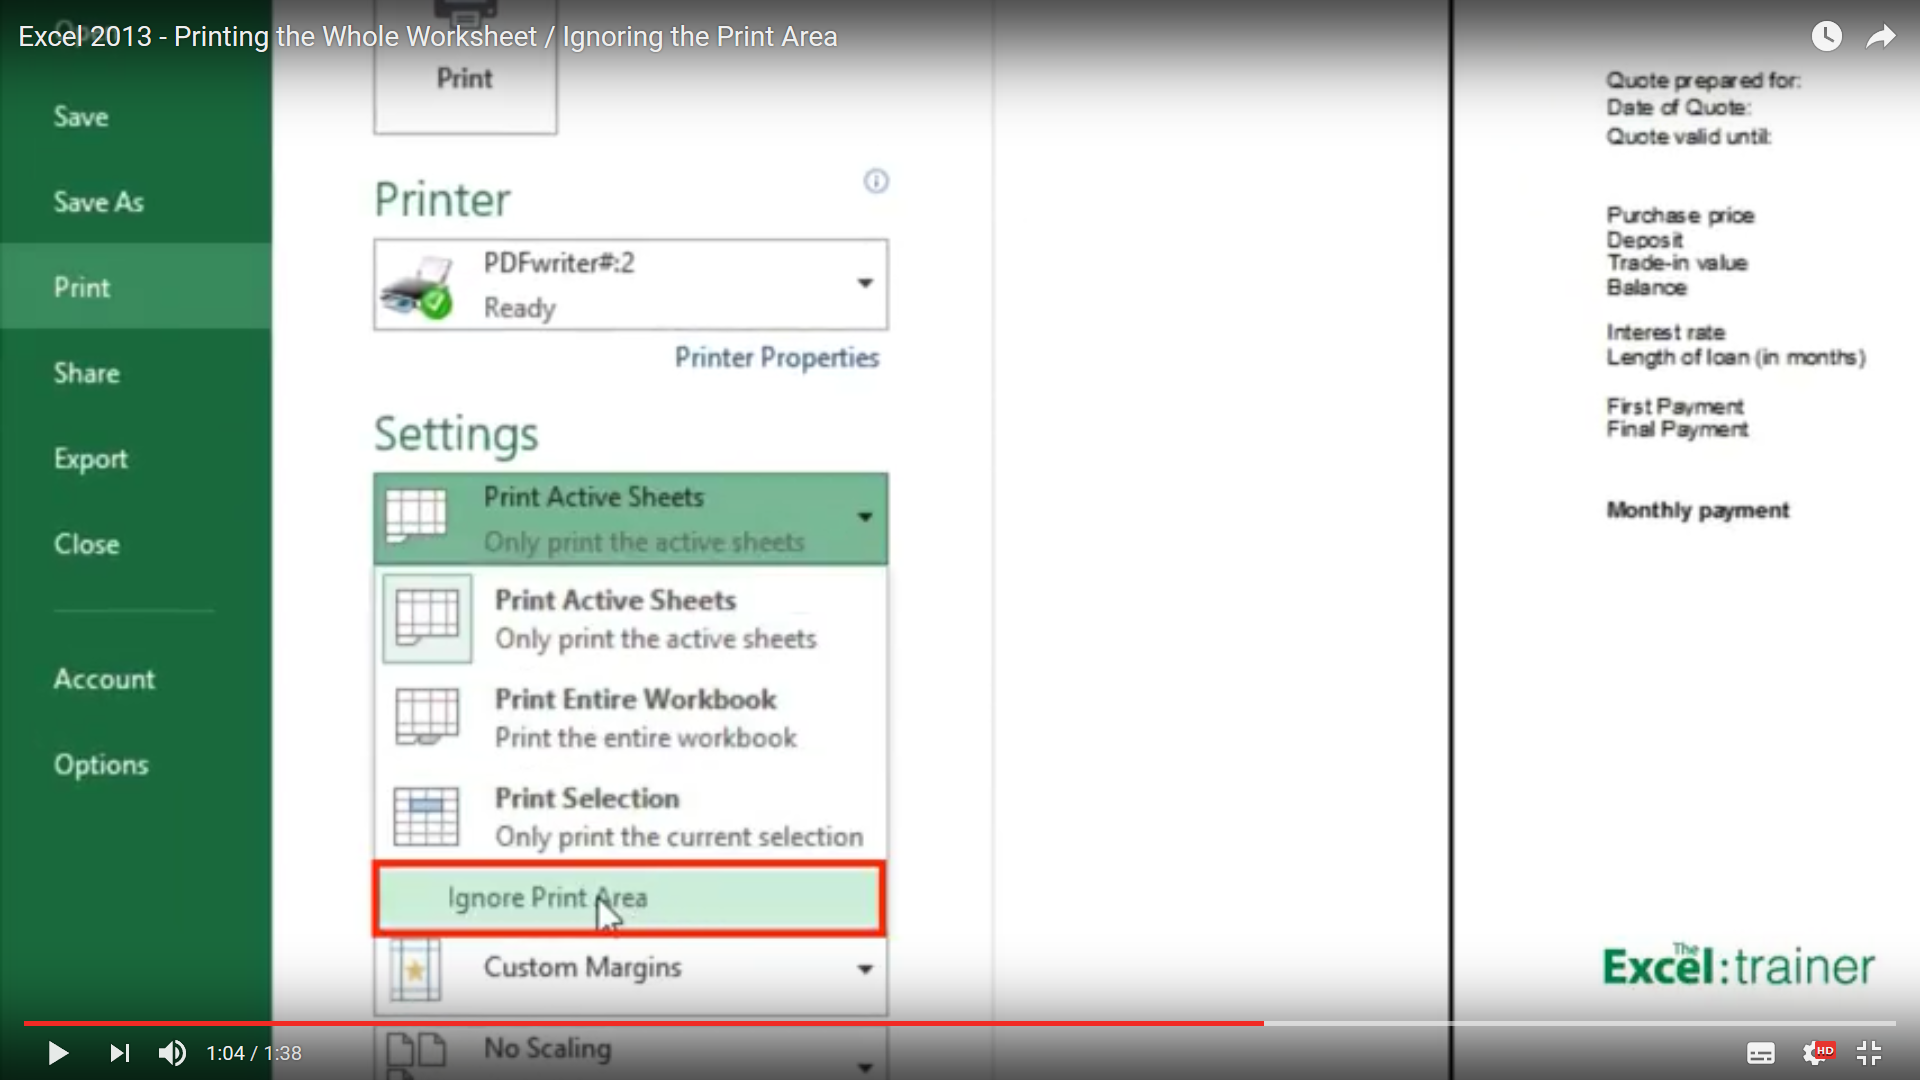Viewport: 1920px width, 1080px height.
Task: Open Excel Options
Action: (x=101, y=764)
